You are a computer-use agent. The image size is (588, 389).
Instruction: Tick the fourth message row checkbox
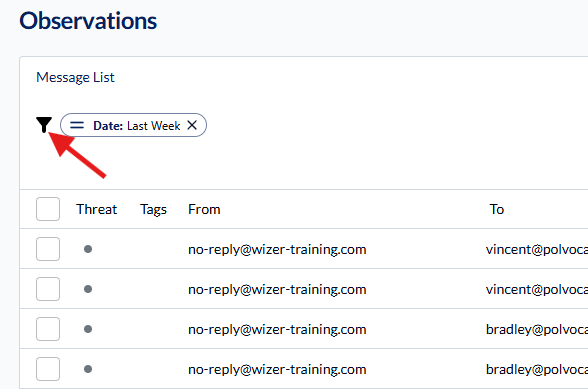coord(48,369)
